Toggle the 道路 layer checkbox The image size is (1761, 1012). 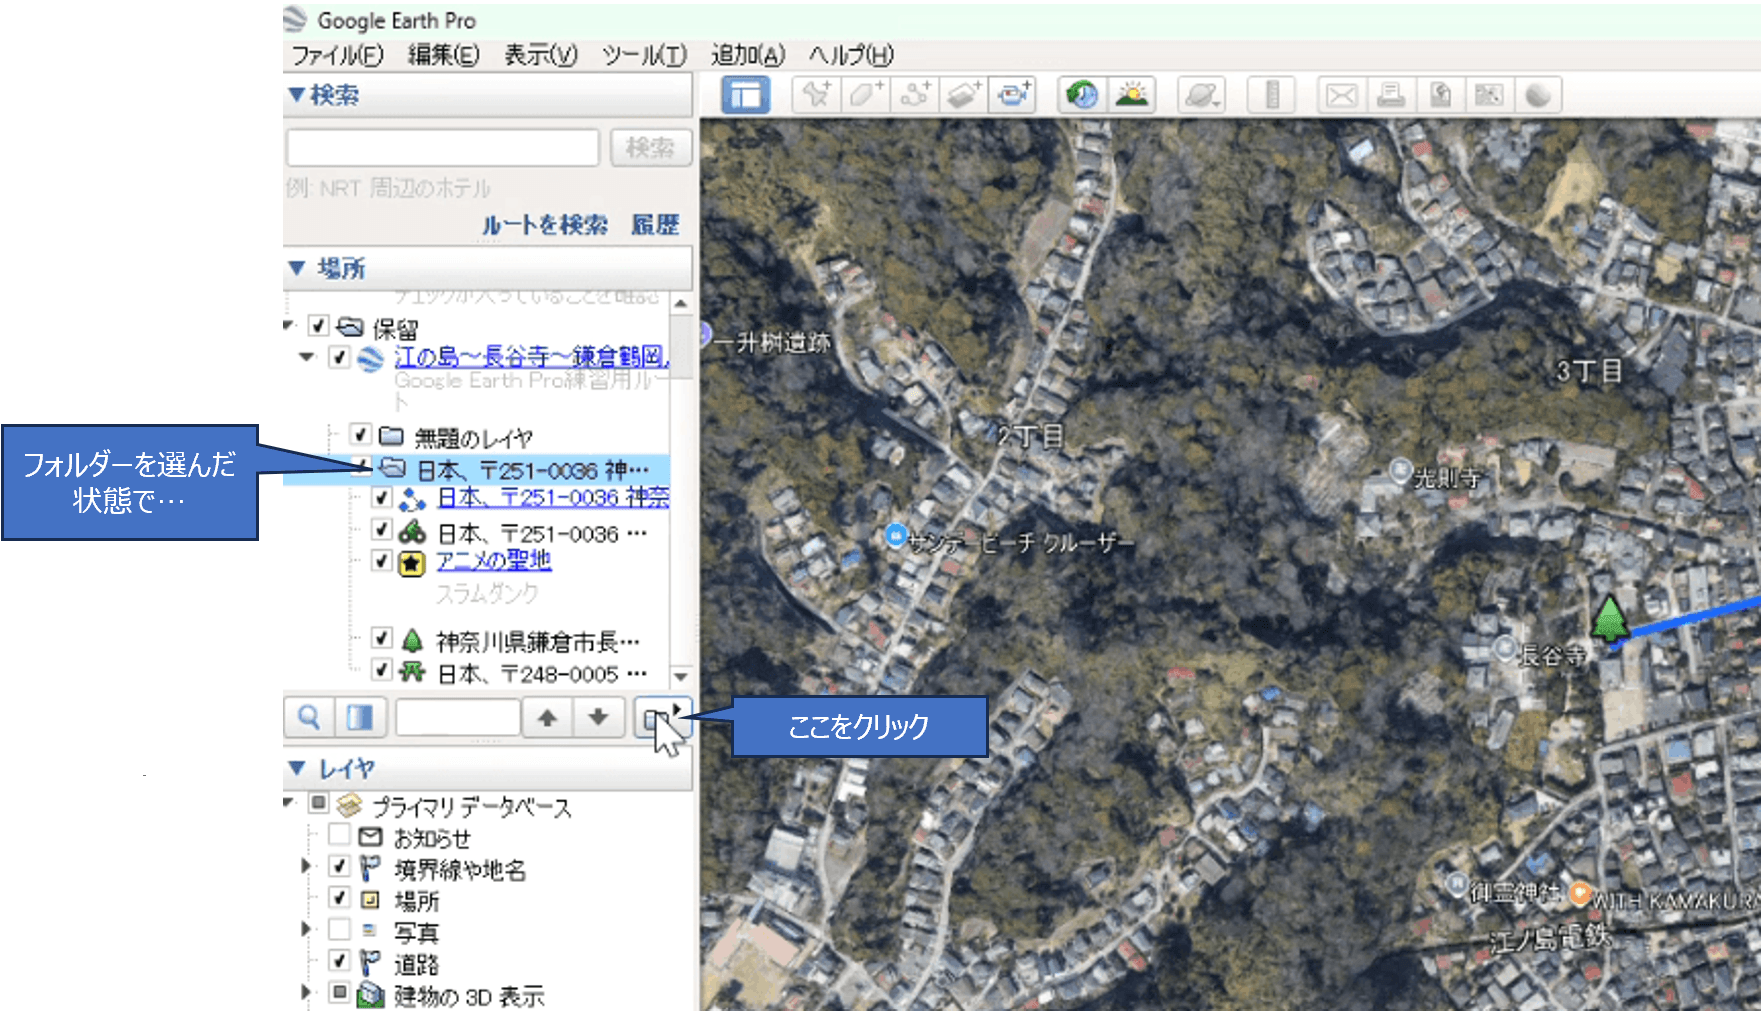tap(339, 962)
